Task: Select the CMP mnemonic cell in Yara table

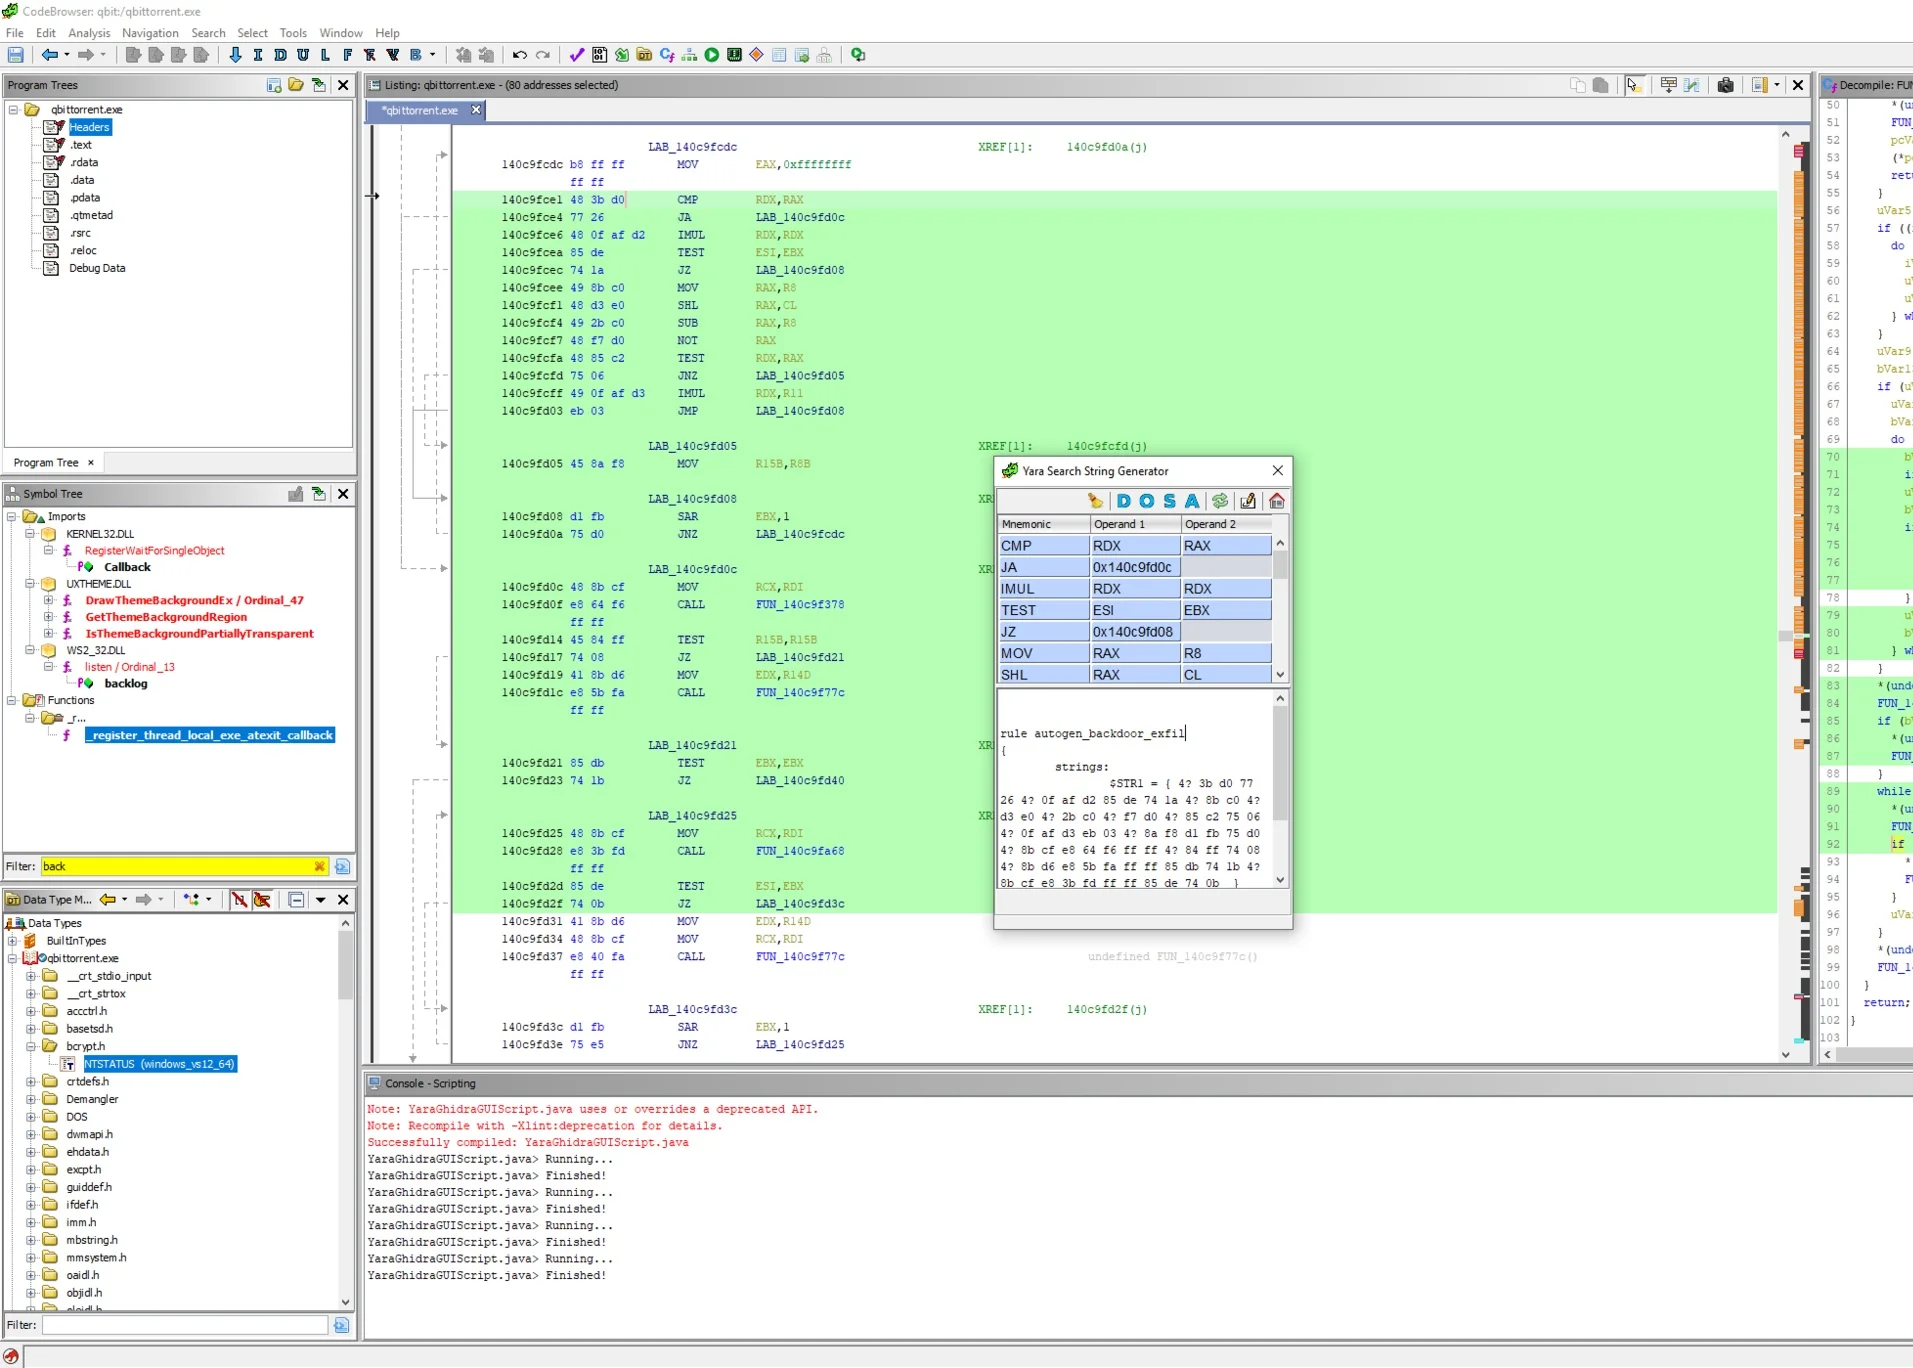Action: (x=1043, y=546)
